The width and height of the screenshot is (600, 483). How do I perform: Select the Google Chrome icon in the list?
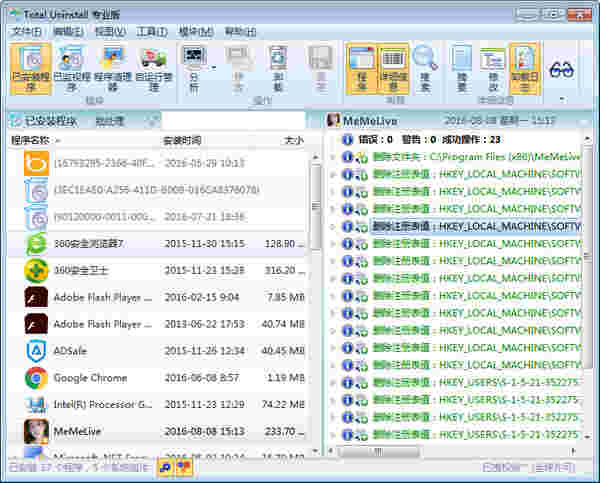36,378
